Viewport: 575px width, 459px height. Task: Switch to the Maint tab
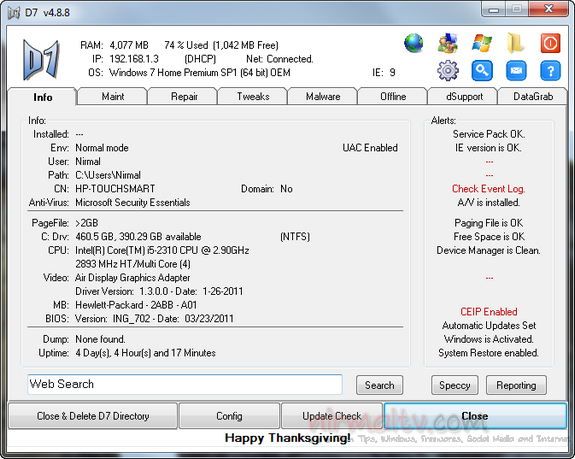point(113,96)
